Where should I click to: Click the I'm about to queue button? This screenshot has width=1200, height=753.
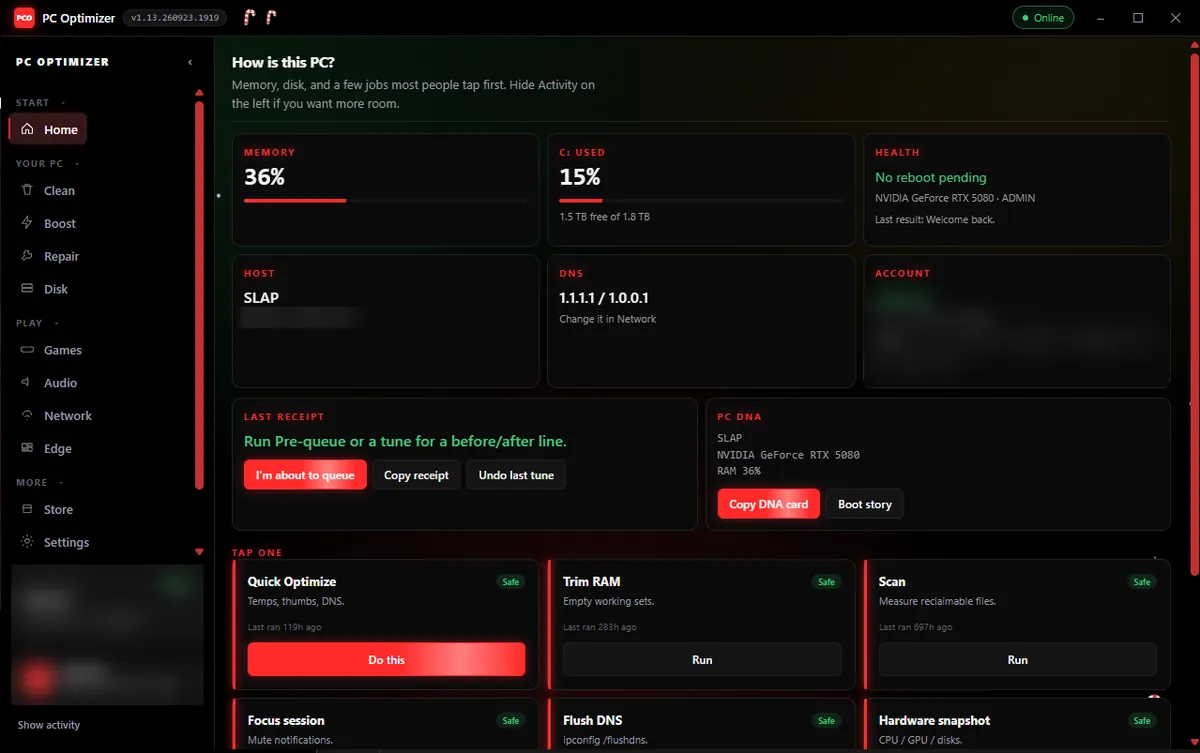point(305,475)
